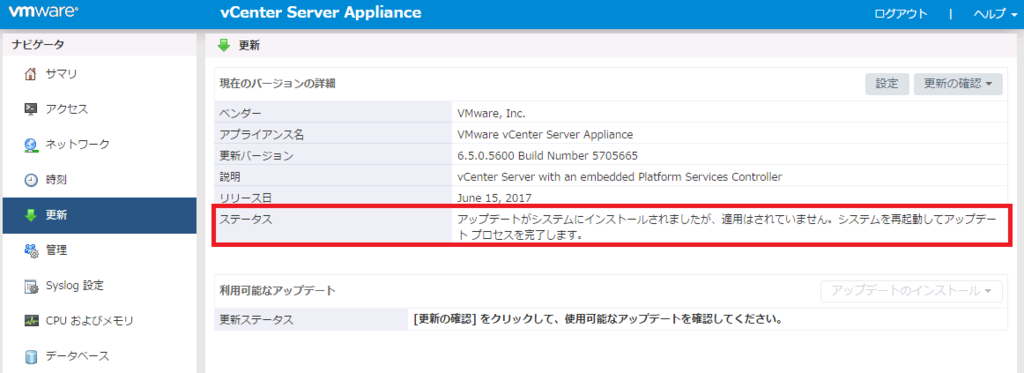This screenshot has width=1024, height=373.
Task: Click the サマリ house icon
Action: point(31,74)
